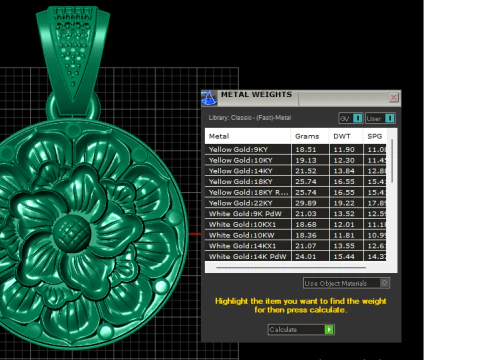
Task: Select the Yellow Gold:14KY row
Action: (x=296, y=171)
